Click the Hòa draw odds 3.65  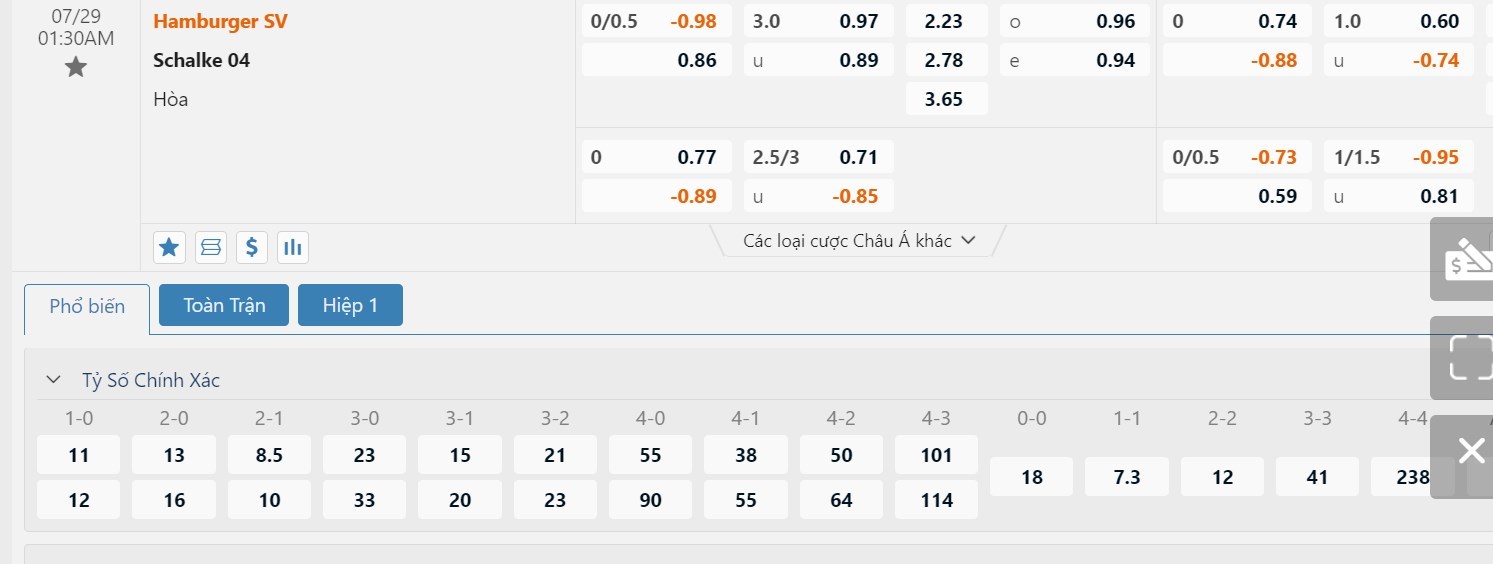point(945,99)
